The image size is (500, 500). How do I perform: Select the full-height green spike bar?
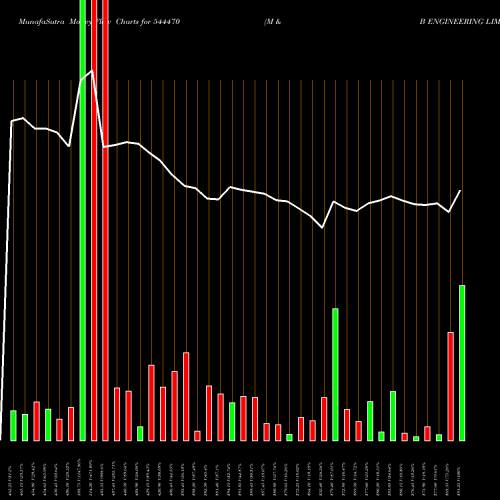[83, 220]
